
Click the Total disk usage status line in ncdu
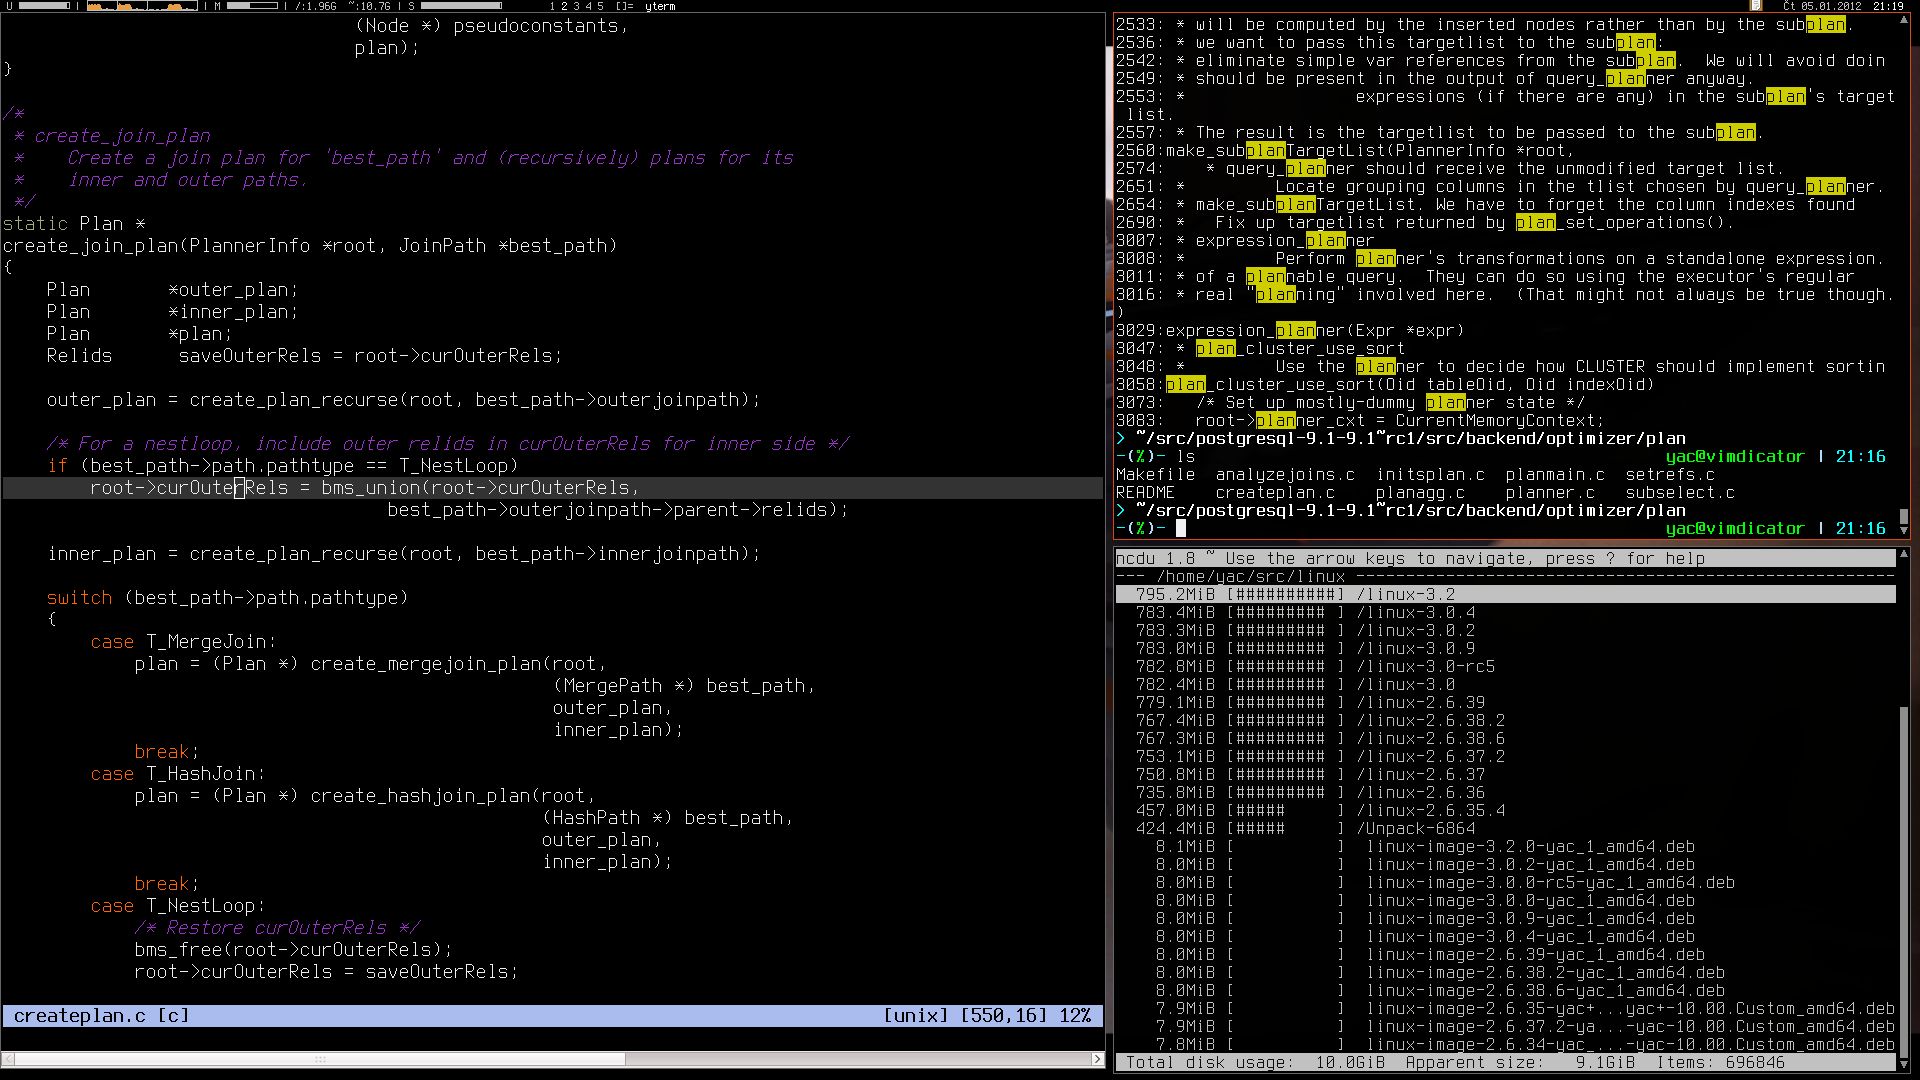[x=1505, y=1063]
